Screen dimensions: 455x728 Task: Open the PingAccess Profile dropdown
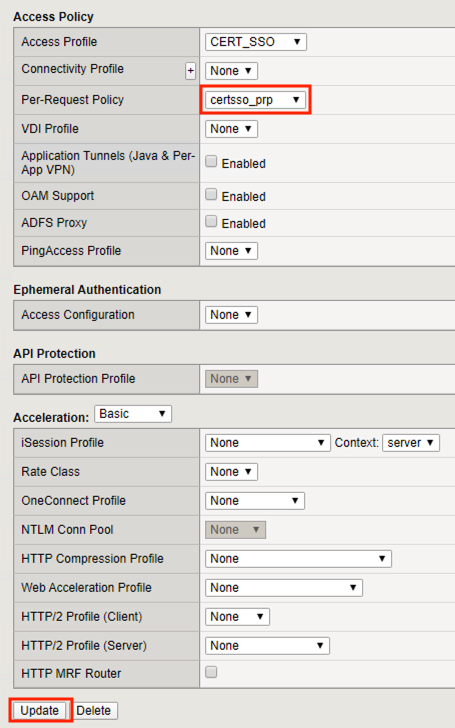click(231, 251)
